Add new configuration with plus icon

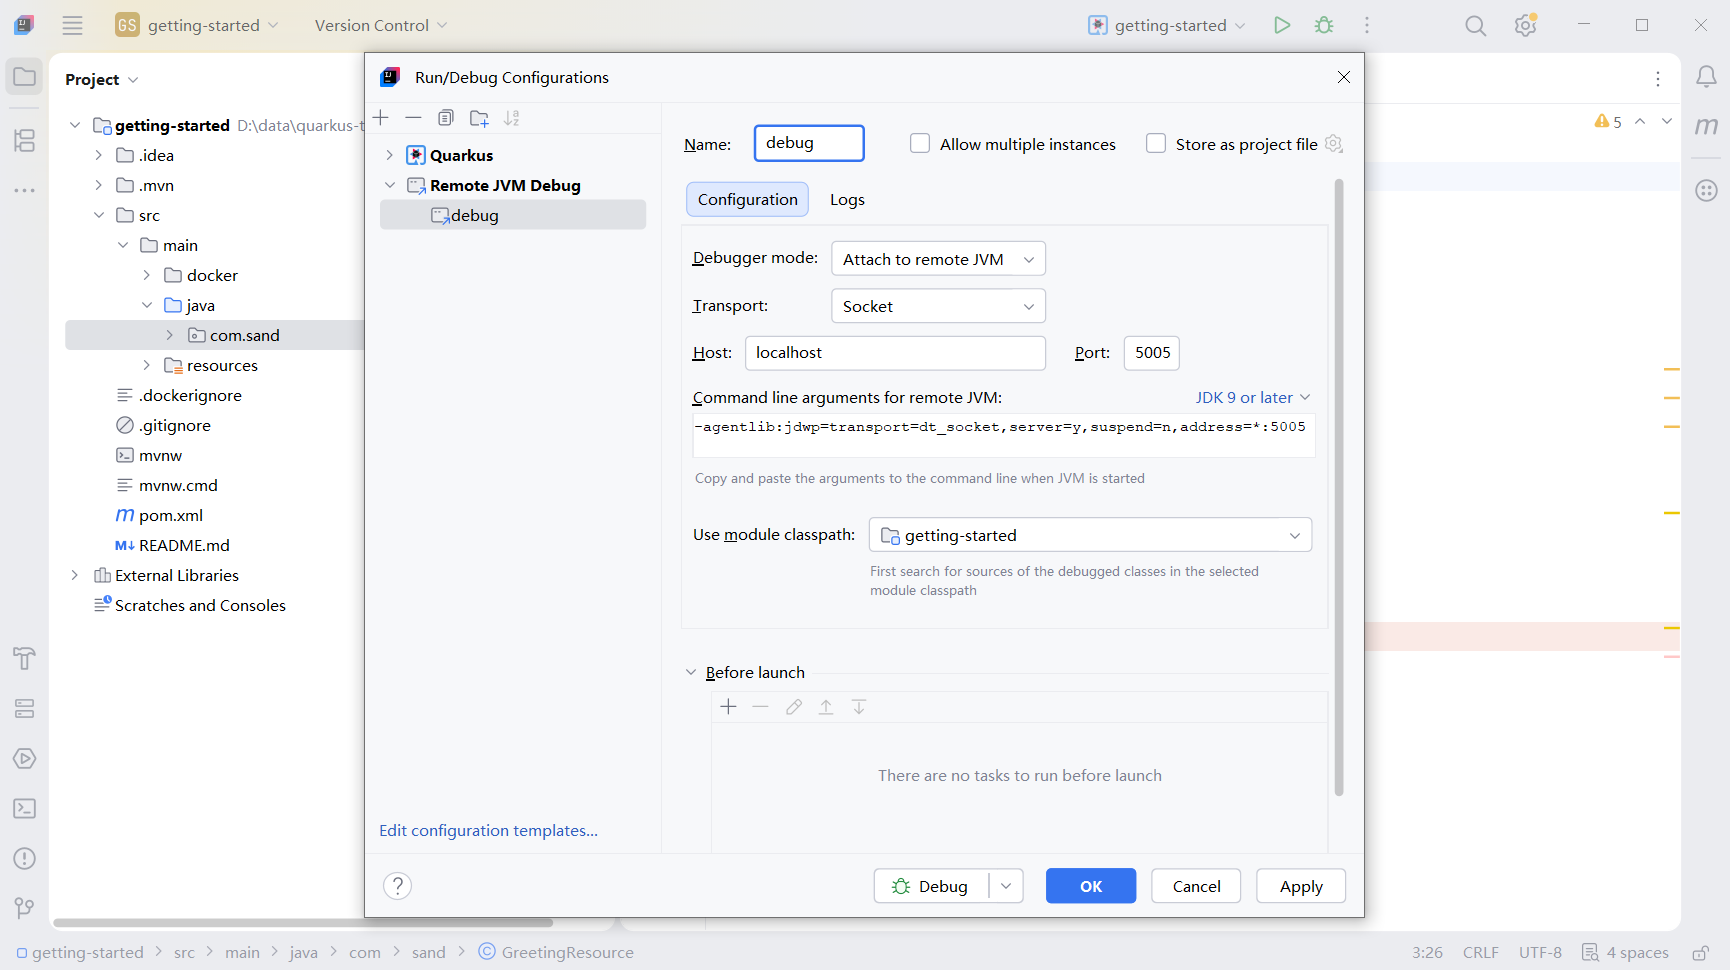pyautogui.click(x=381, y=118)
